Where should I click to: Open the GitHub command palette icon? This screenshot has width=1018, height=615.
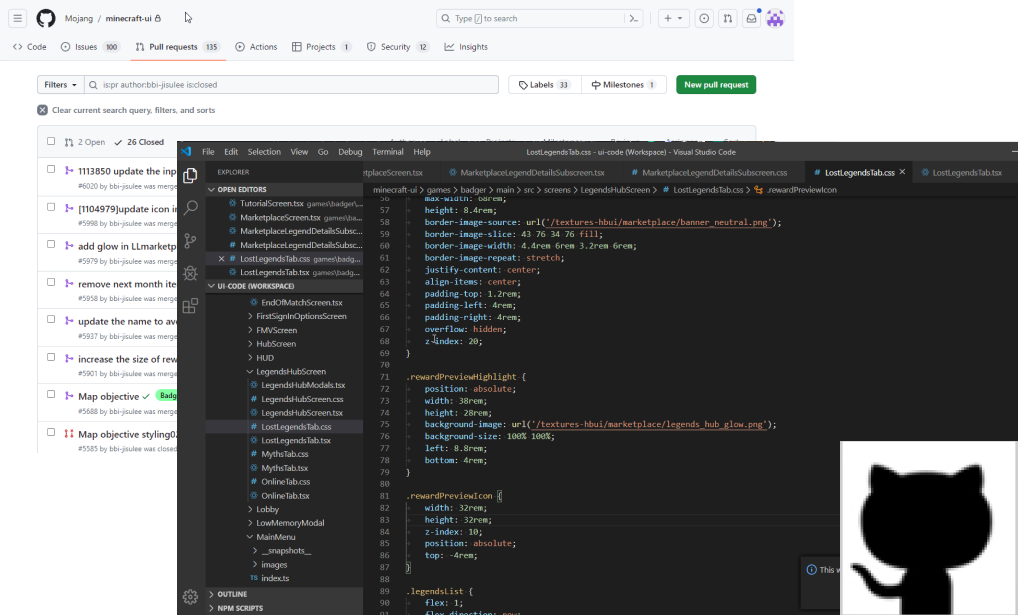634,18
